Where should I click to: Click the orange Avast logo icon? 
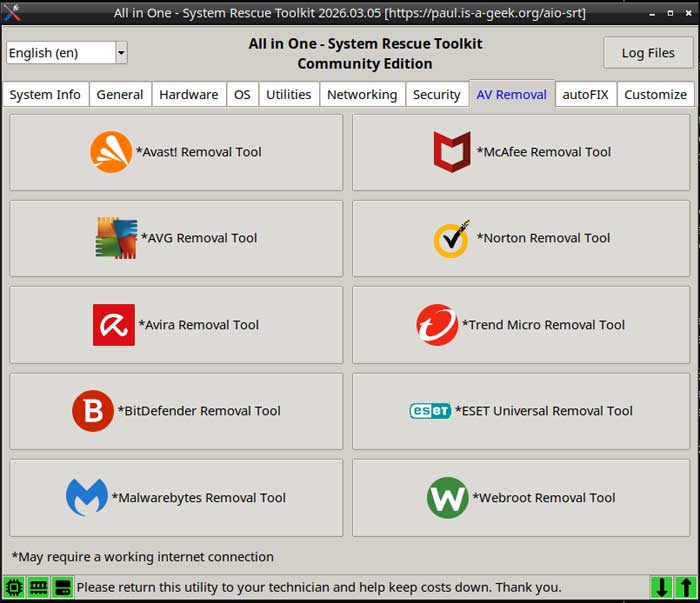(111, 152)
